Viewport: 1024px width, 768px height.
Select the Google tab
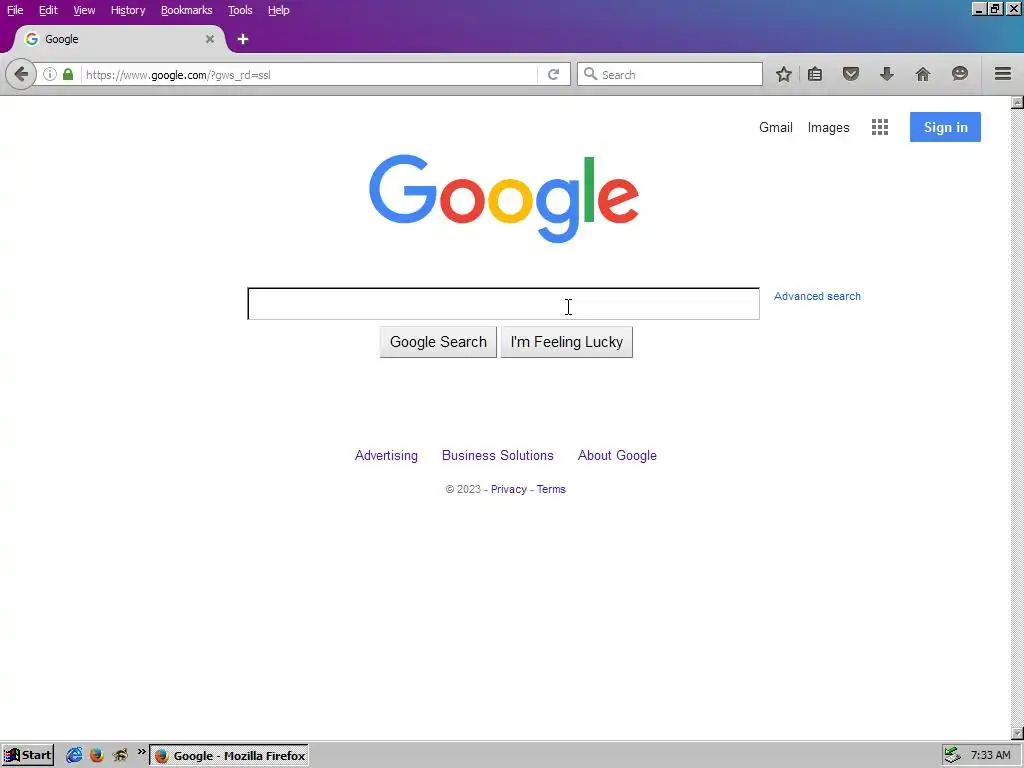click(119, 39)
